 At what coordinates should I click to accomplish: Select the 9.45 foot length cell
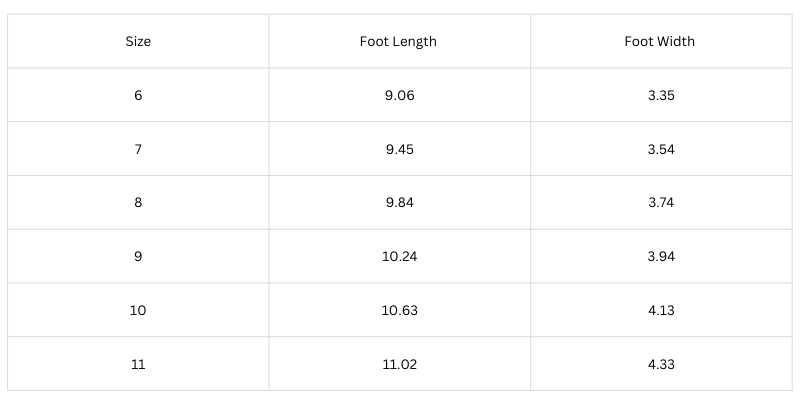(399, 150)
